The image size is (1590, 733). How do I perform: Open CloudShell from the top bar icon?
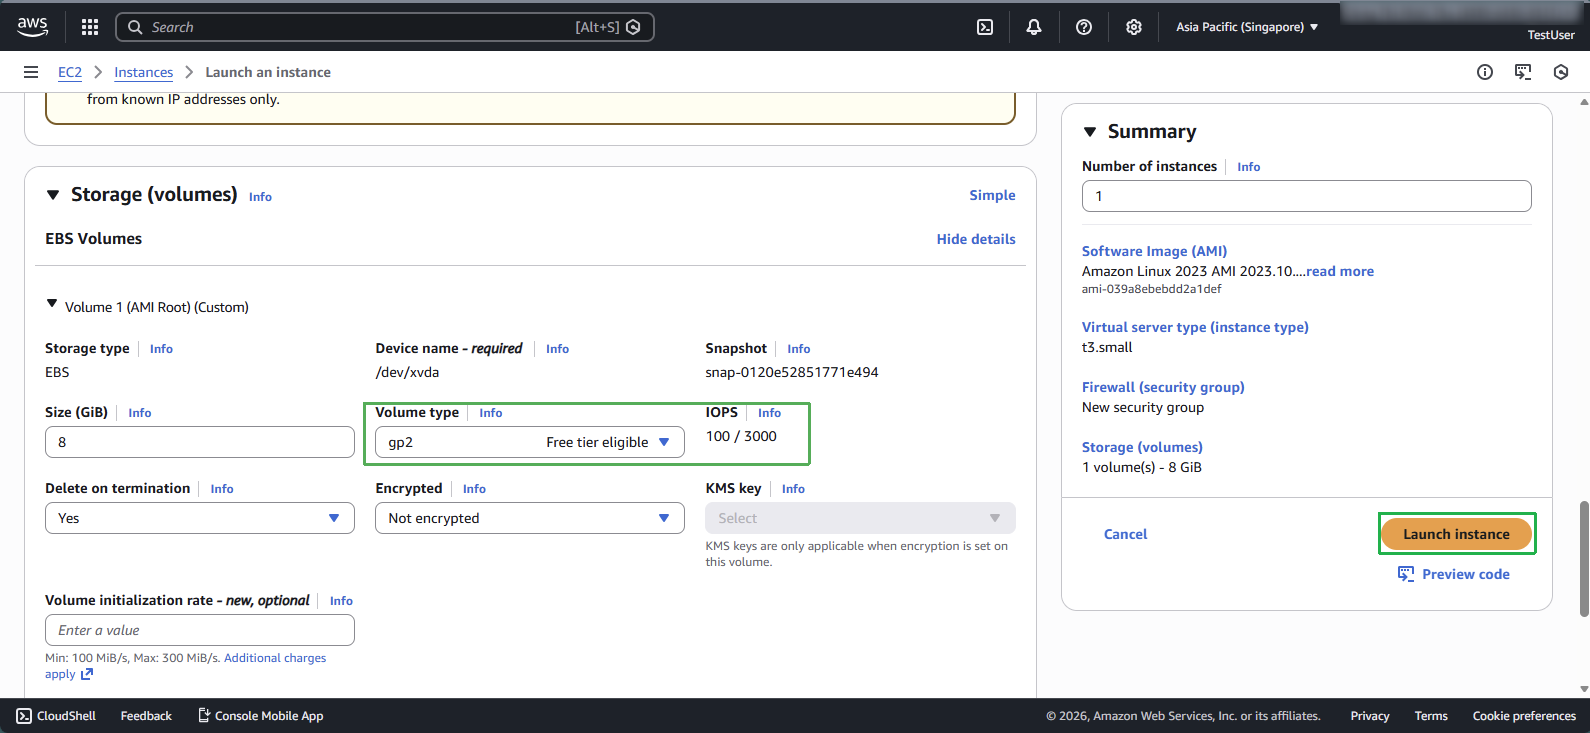985,27
